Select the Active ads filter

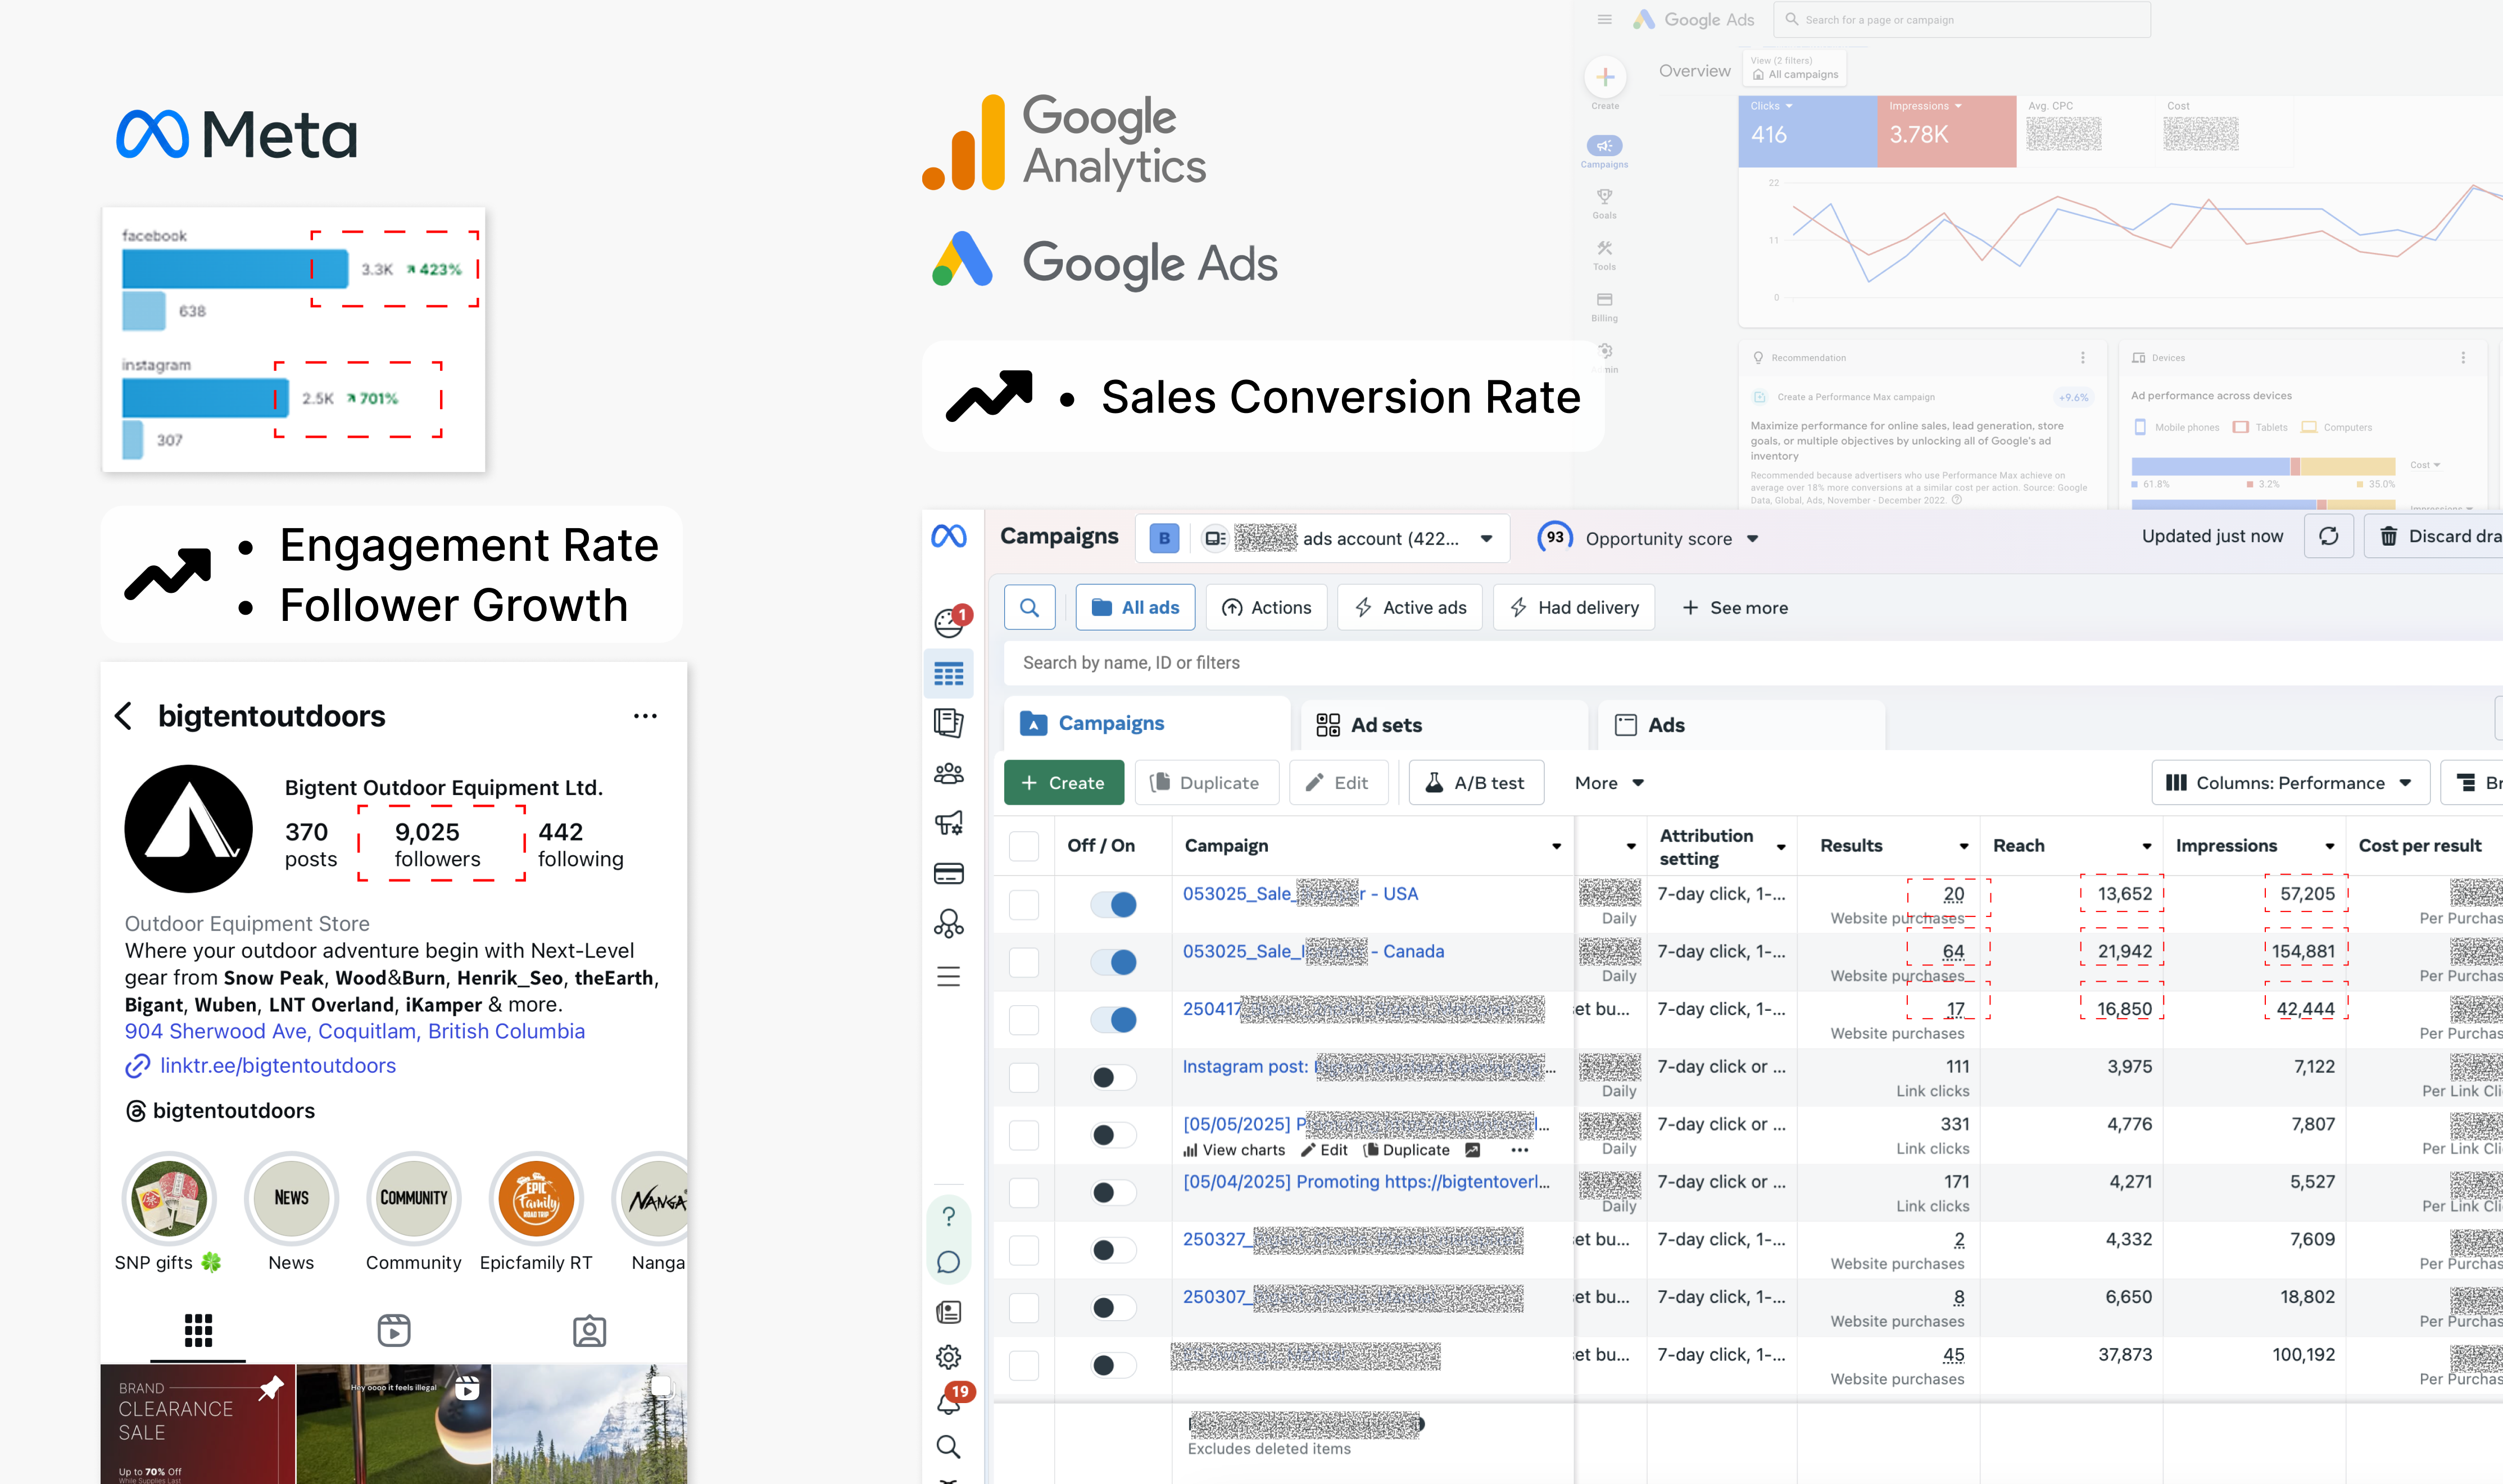tap(1410, 607)
